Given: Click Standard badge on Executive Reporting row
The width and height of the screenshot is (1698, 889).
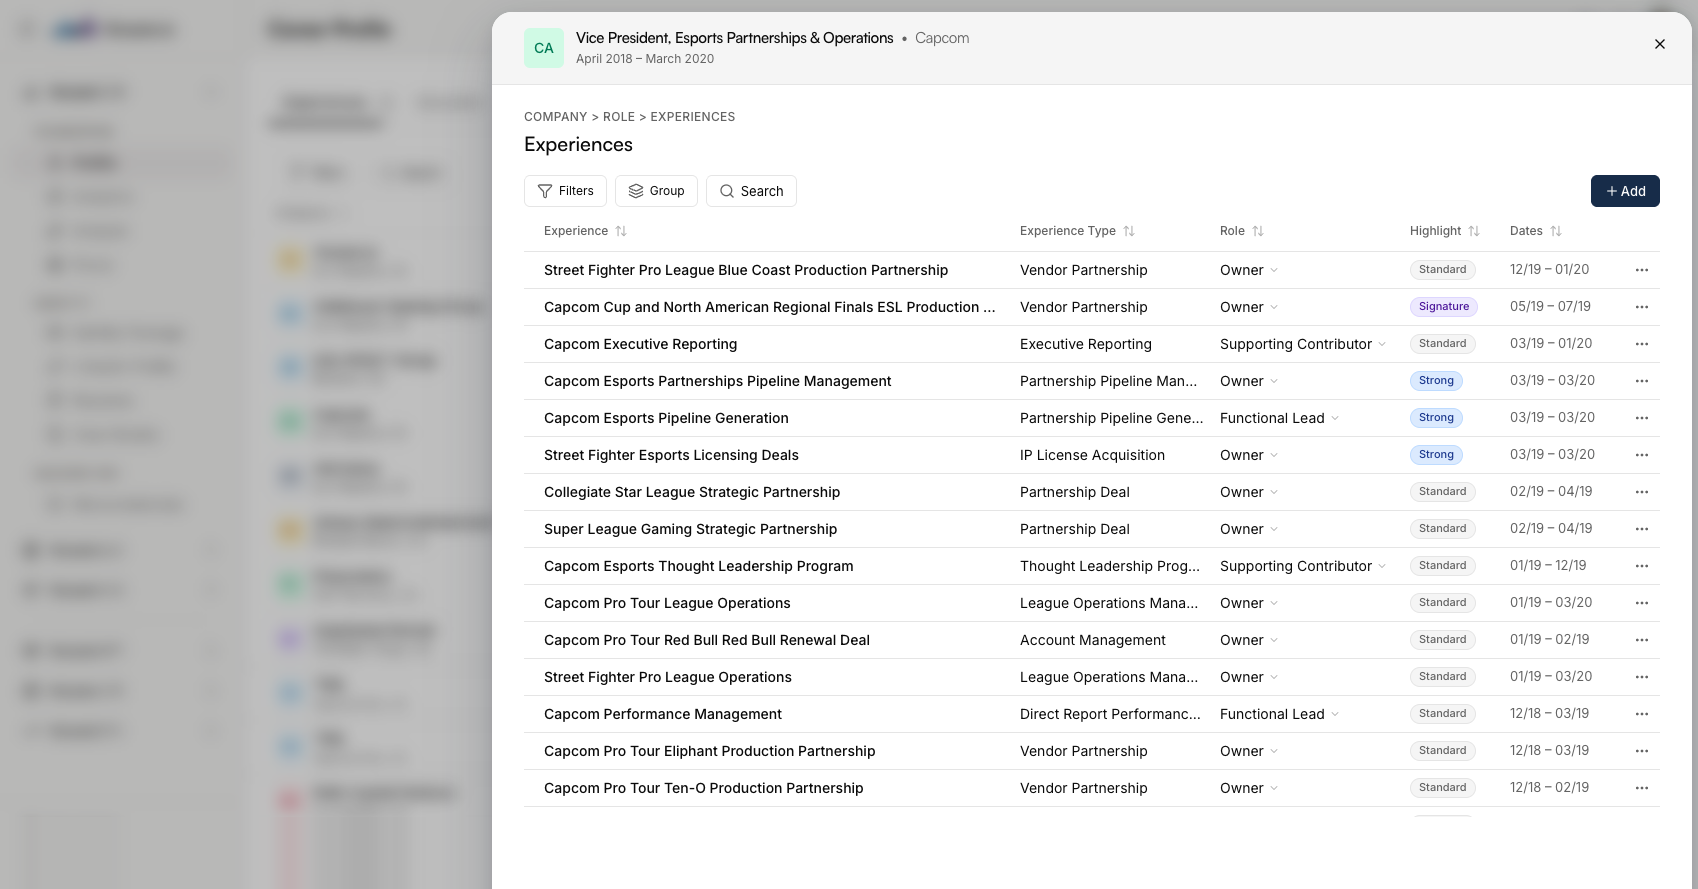Looking at the screenshot, I should tap(1442, 344).
